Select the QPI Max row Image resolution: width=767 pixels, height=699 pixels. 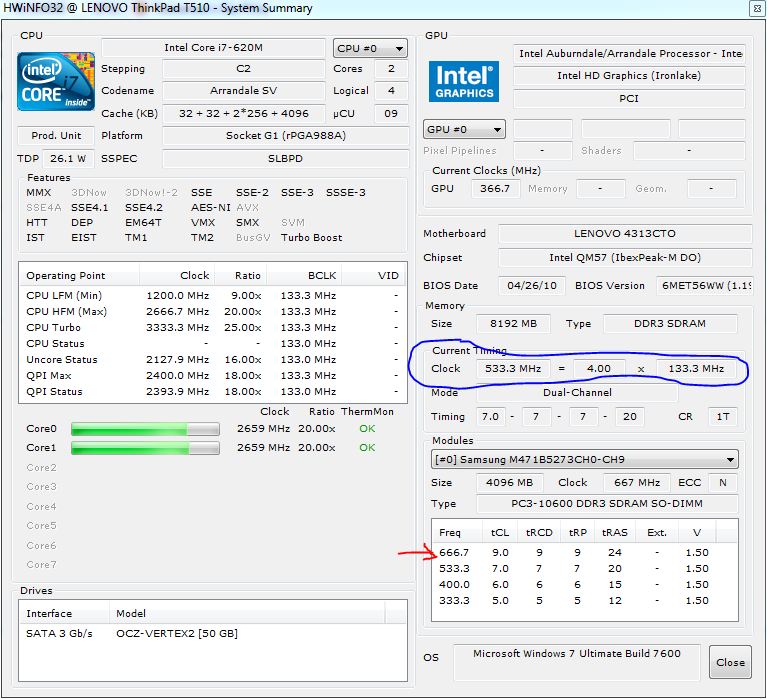coord(212,376)
